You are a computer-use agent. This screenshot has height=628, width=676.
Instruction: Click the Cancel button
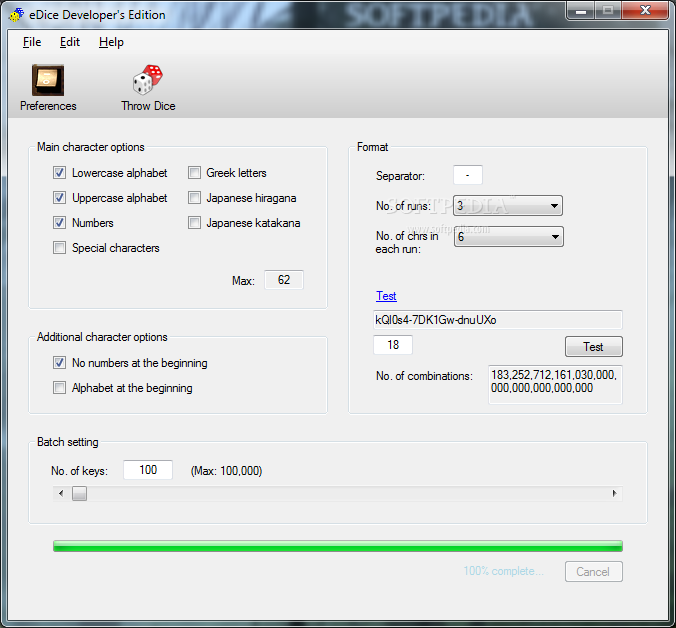(x=594, y=572)
